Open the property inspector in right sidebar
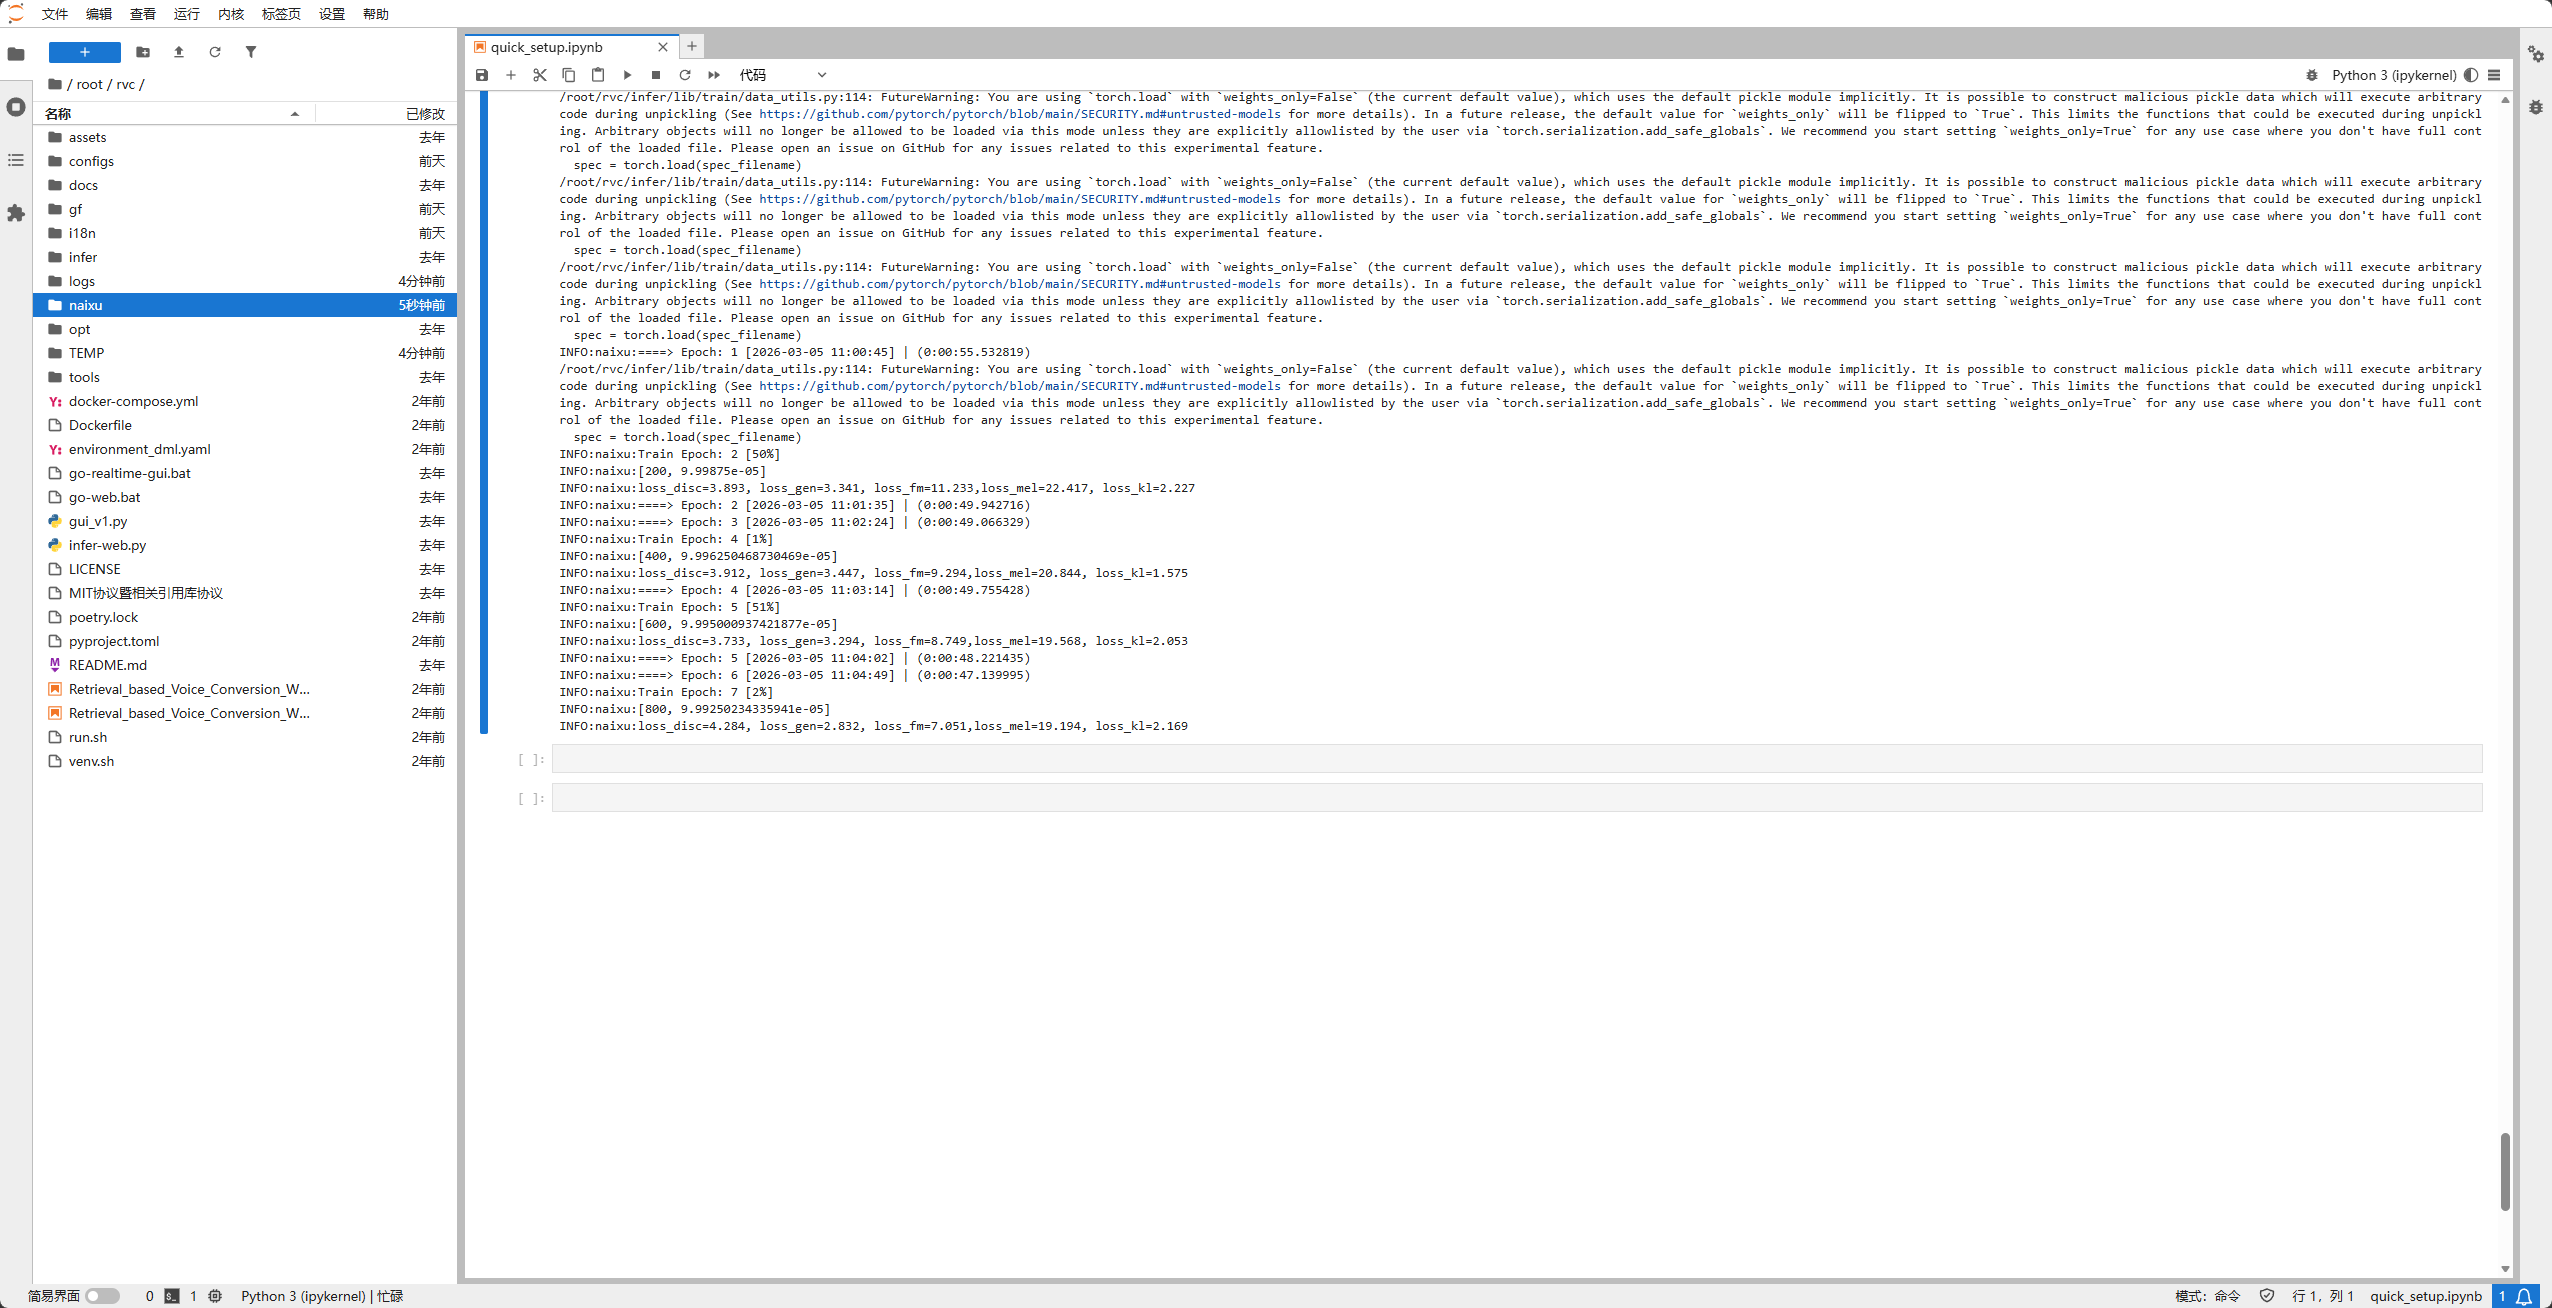This screenshot has height=1308, width=2552. pos(2536,54)
